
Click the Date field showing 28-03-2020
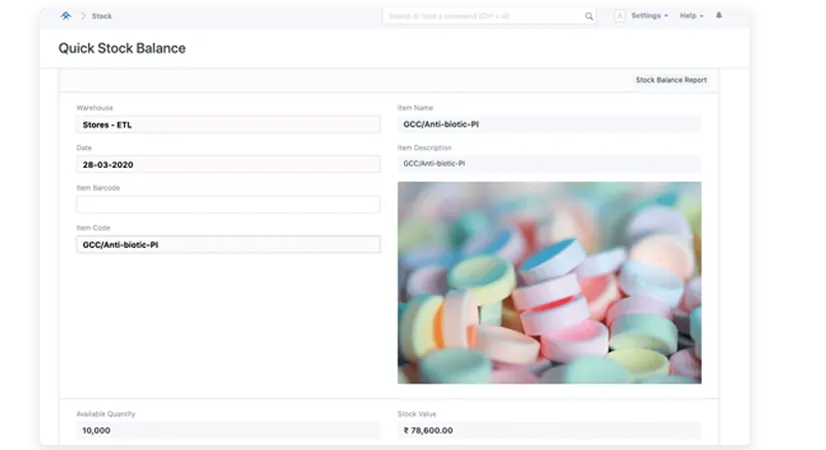(228, 164)
